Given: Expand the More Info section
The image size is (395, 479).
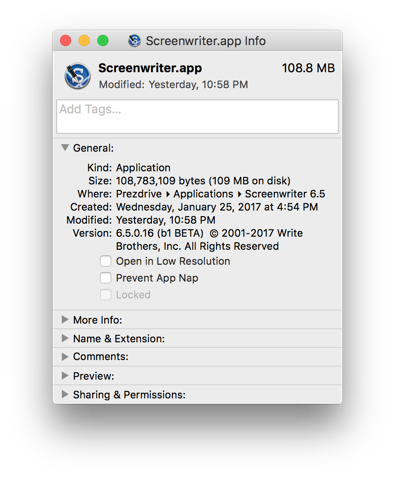Looking at the screenshot, I should pyautogui.click(x=65, y=320).
